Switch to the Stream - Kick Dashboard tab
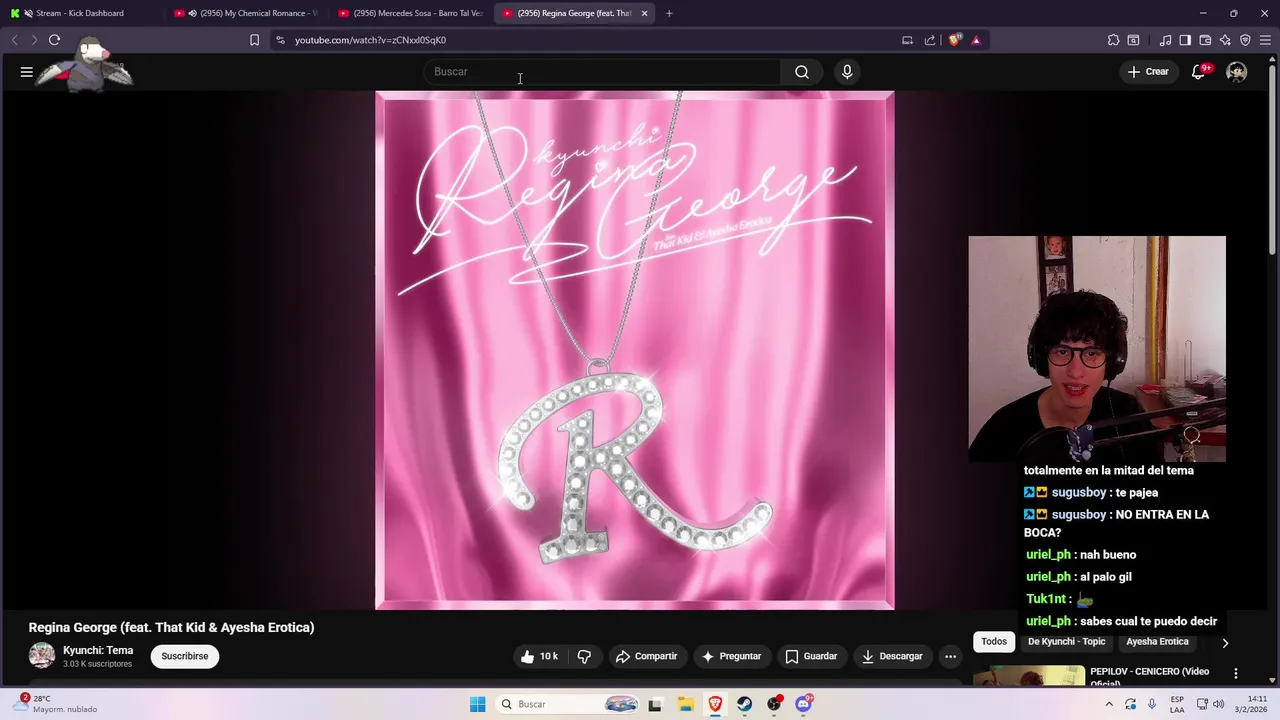 coord(80,13)
